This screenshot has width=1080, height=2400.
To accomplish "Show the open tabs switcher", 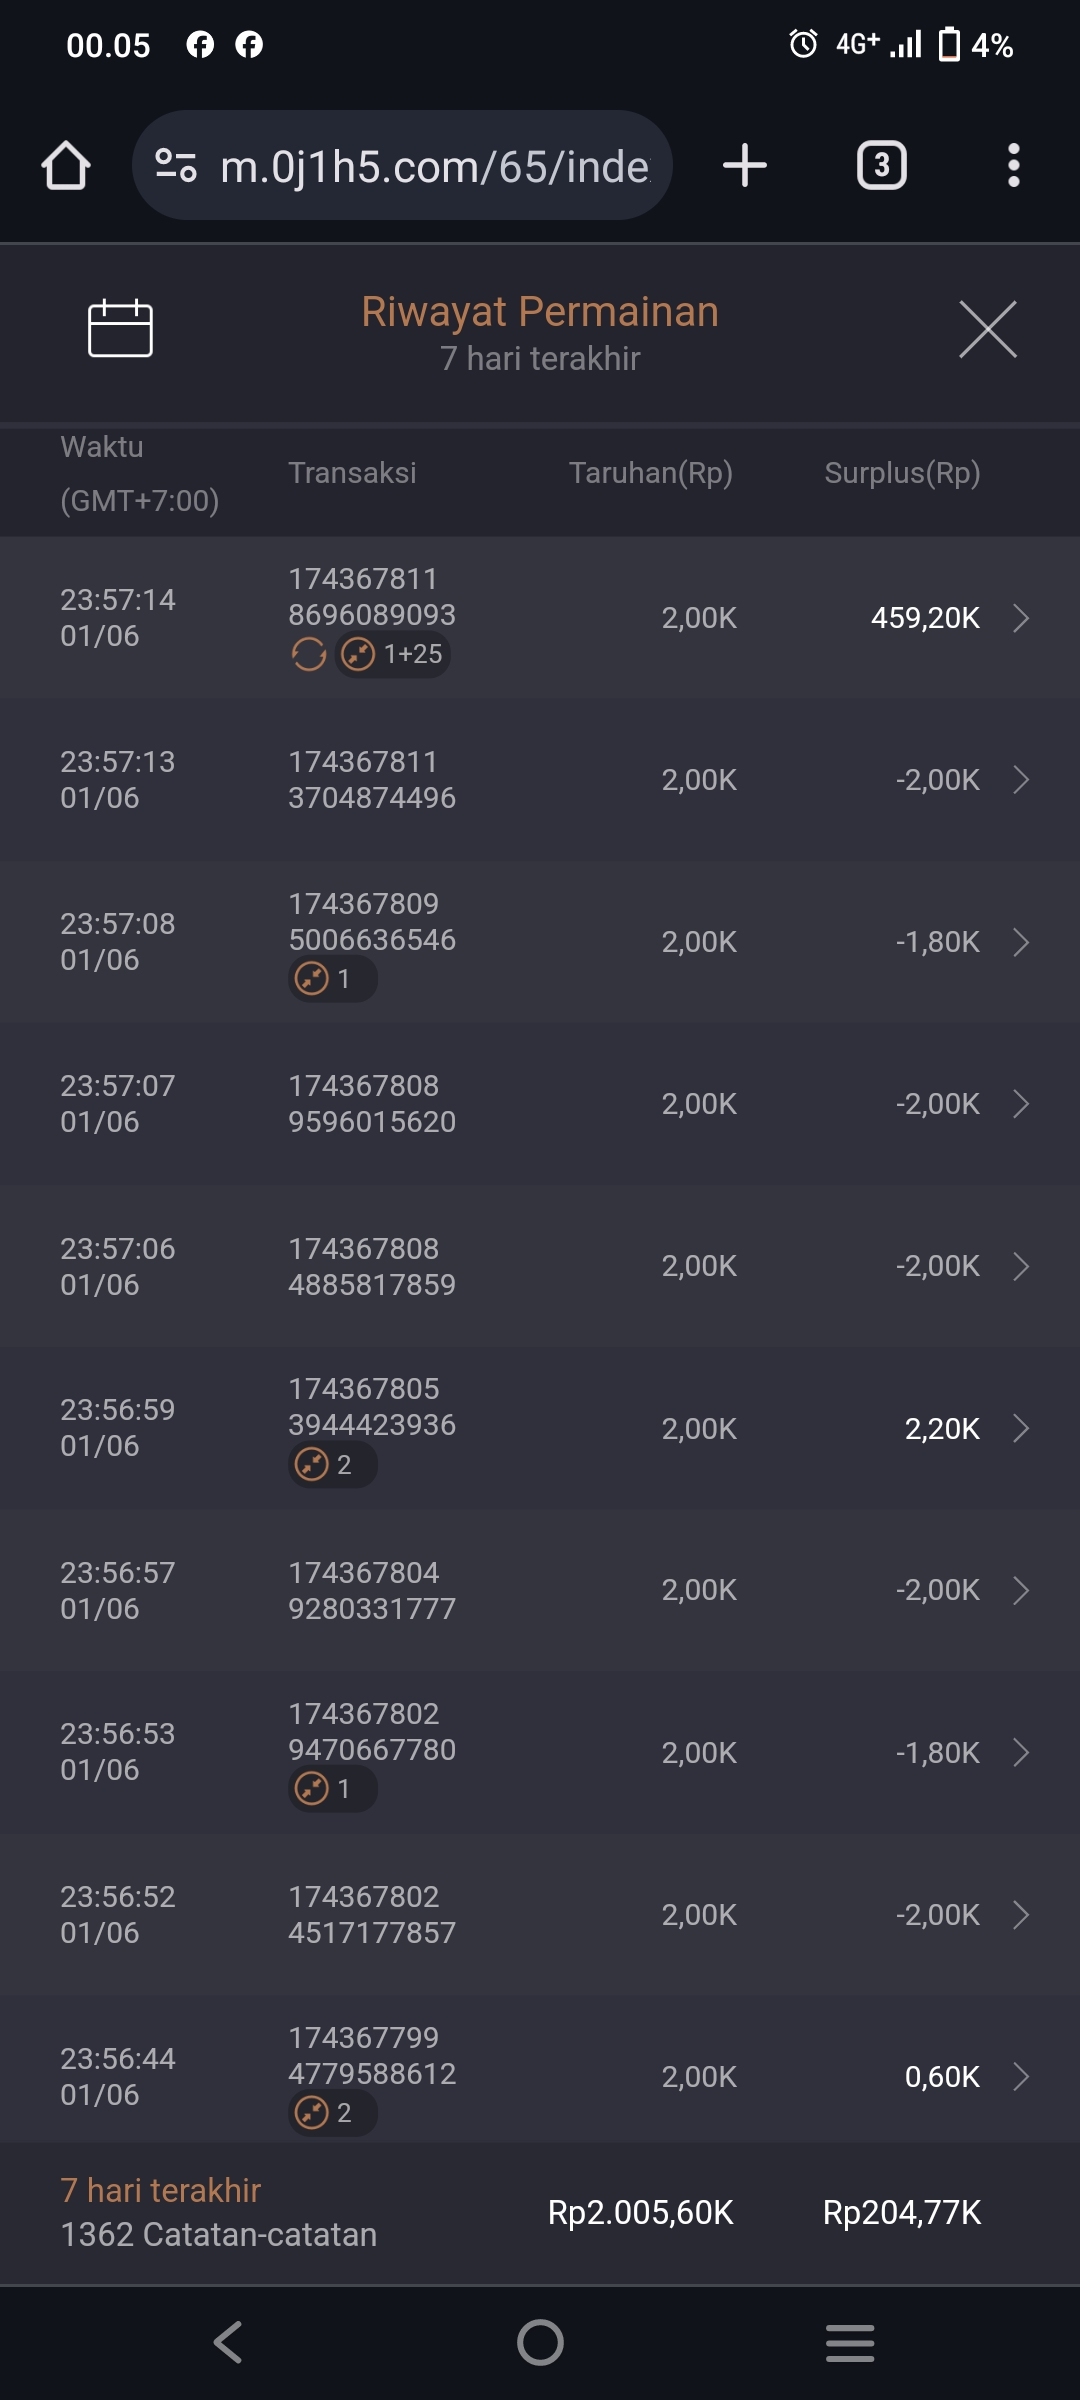I will (881, 165).
